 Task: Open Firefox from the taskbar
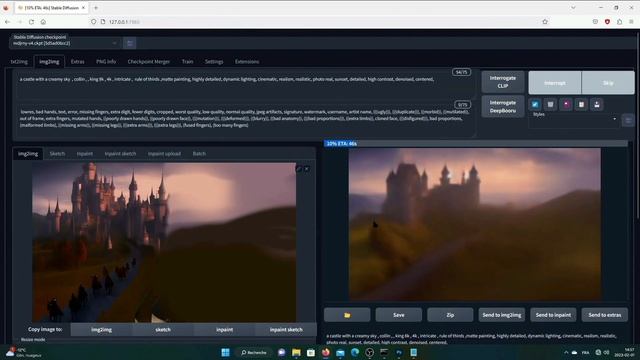coord(326,352)
